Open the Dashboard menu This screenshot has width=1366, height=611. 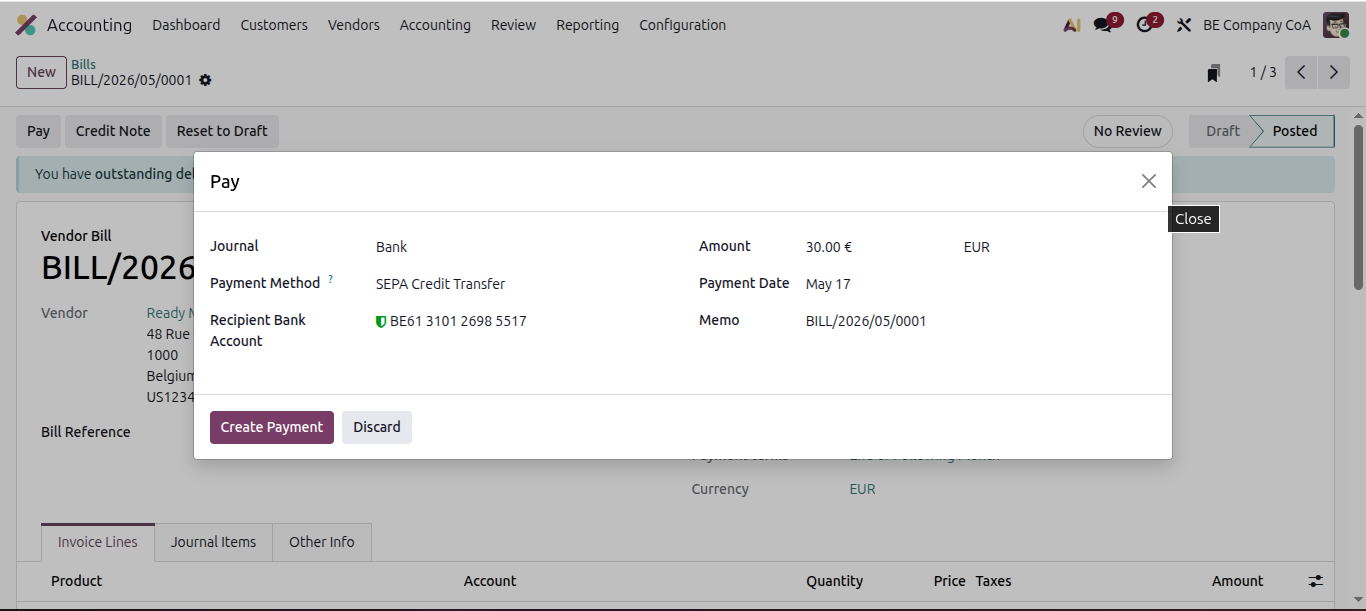click(186, 25)
